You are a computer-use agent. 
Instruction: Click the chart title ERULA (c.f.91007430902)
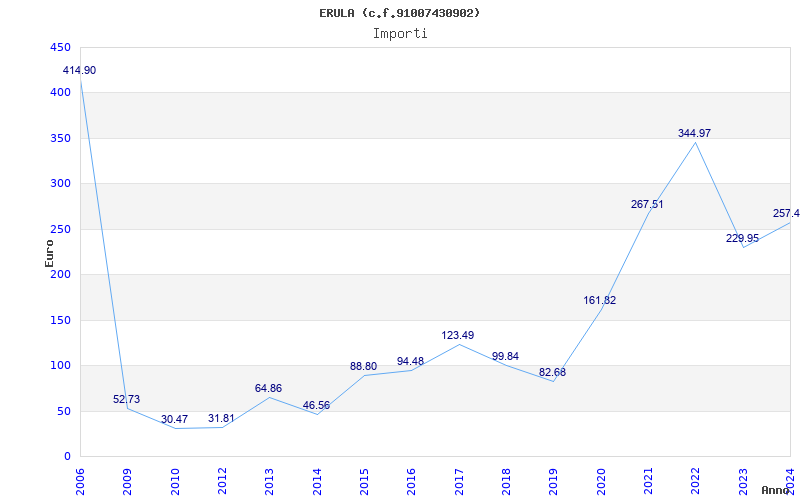(x=399, y=13)
